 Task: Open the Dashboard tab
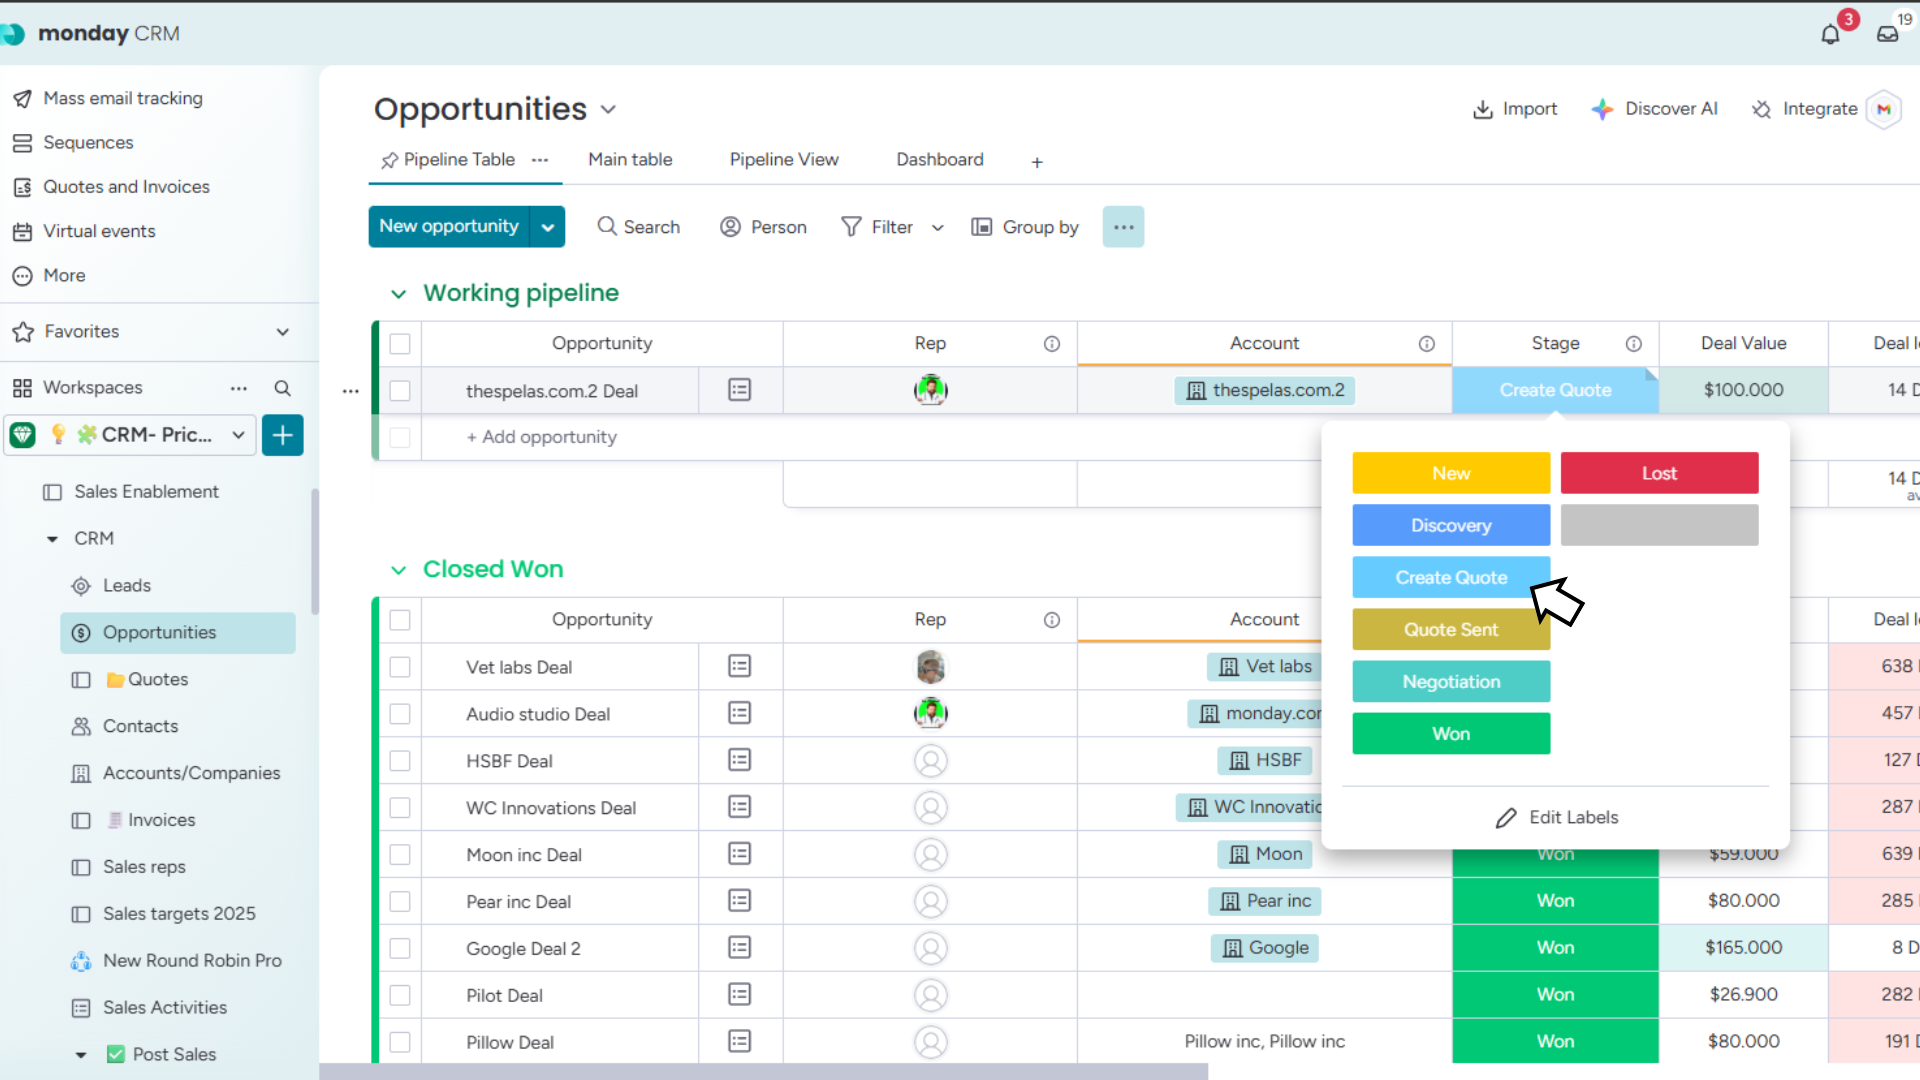pos(939,160)
